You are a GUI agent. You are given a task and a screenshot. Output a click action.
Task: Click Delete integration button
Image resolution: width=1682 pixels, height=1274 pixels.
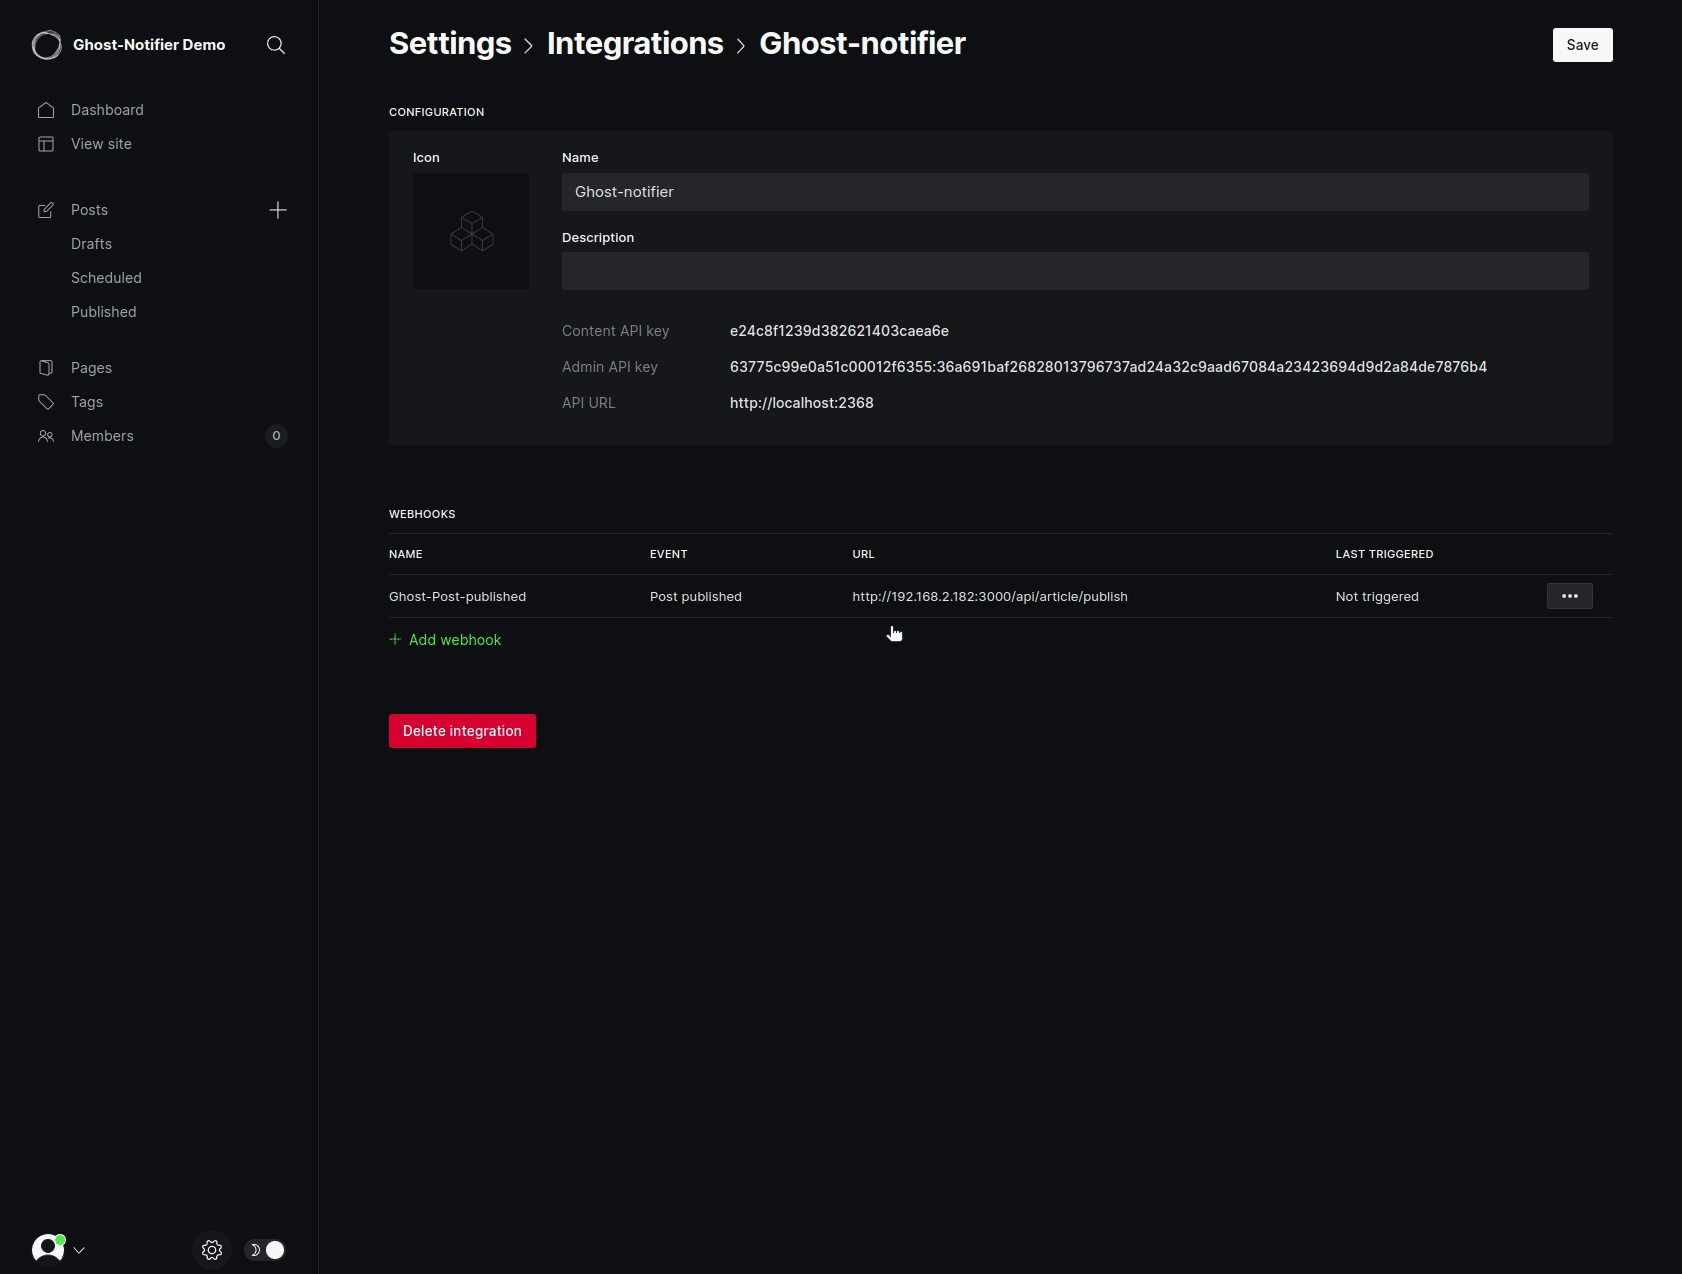(462, 731)
